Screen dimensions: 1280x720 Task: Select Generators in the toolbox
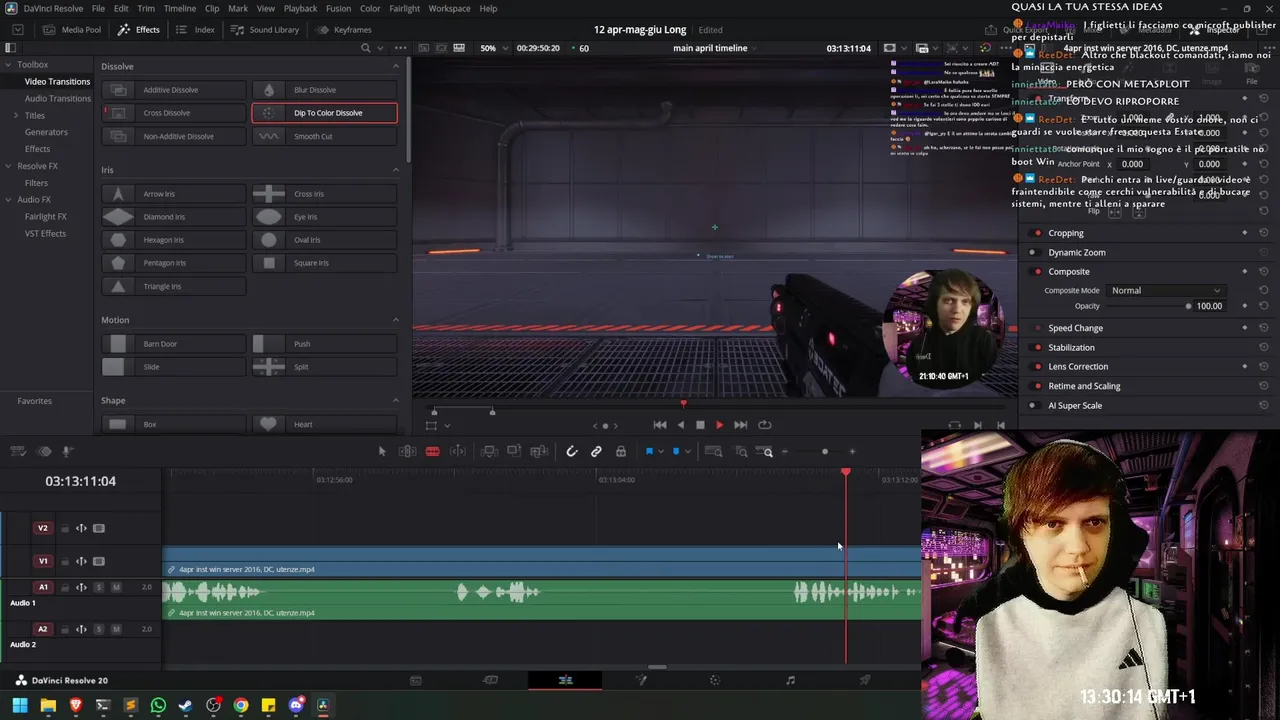46,132
